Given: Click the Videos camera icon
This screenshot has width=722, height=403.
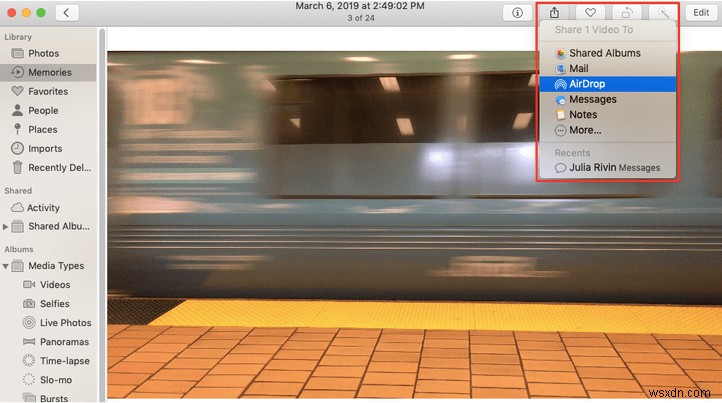Looking at the screenshot, I should coord(29,285).
